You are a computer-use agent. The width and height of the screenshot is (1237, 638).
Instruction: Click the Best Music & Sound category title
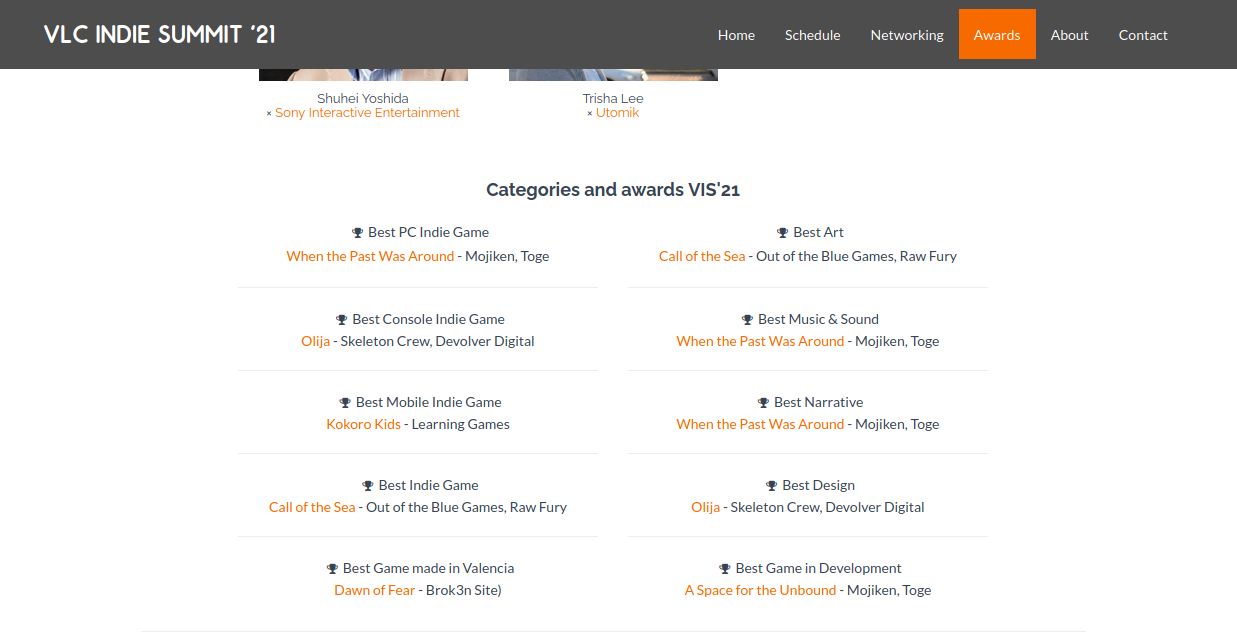(818, 319)
